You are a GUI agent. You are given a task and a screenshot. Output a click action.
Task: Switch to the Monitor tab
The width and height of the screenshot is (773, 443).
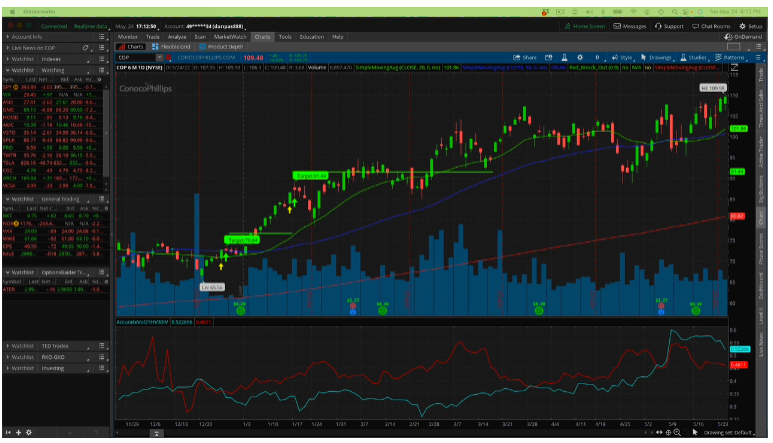[x=128, y=37]
